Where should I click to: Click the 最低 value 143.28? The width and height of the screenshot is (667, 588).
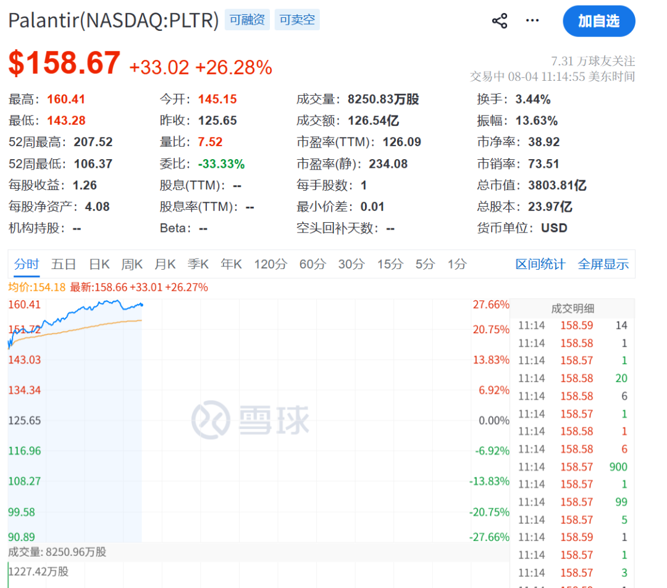[x=66, y=120]
